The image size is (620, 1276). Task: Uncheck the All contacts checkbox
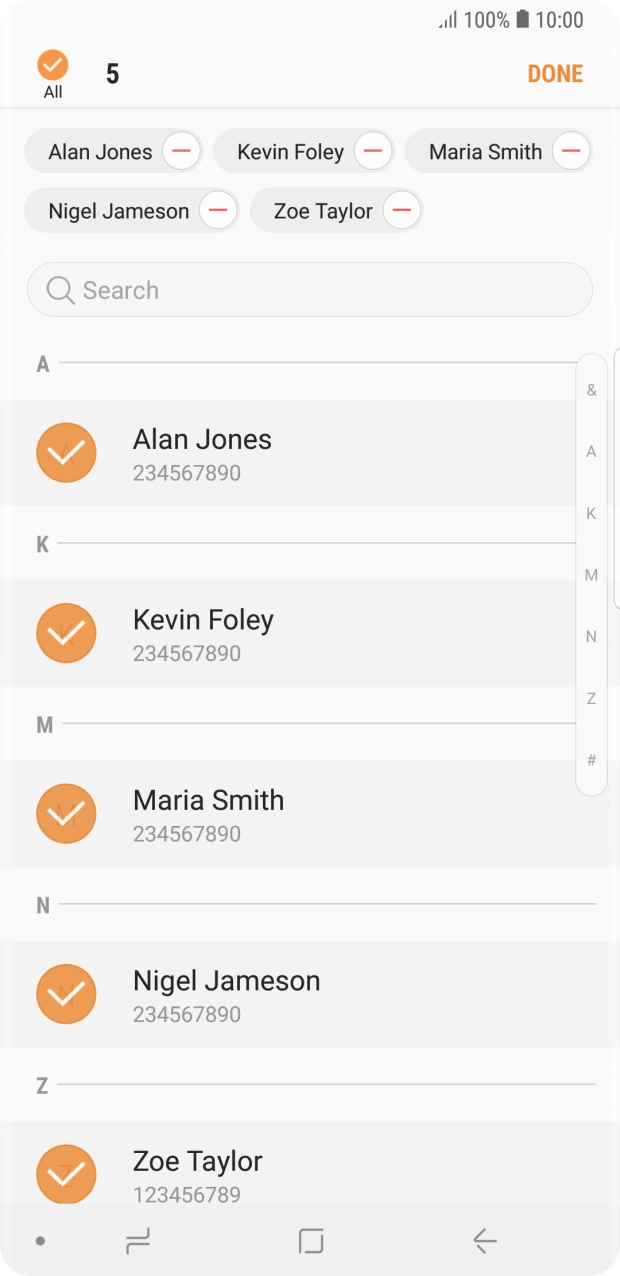click(53, 67)
